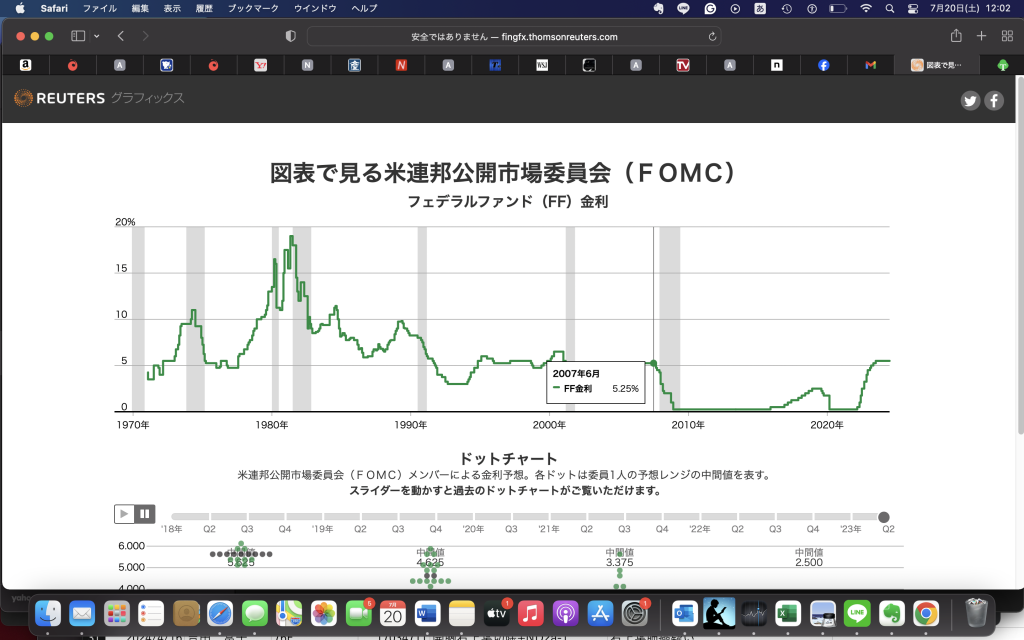
Task: Reload the page using the address bar icon
Action: pos(712,36)
